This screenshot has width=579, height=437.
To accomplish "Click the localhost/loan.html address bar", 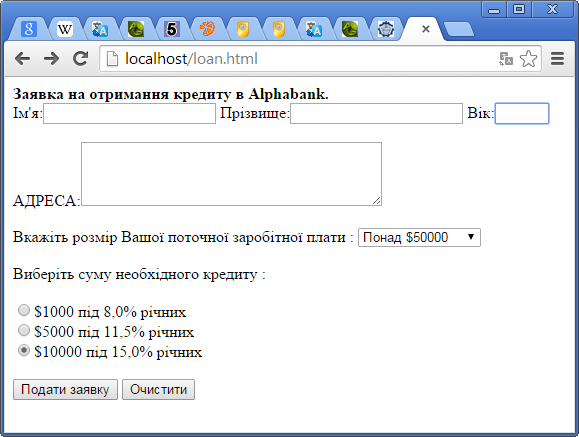I will coord(299,59).
